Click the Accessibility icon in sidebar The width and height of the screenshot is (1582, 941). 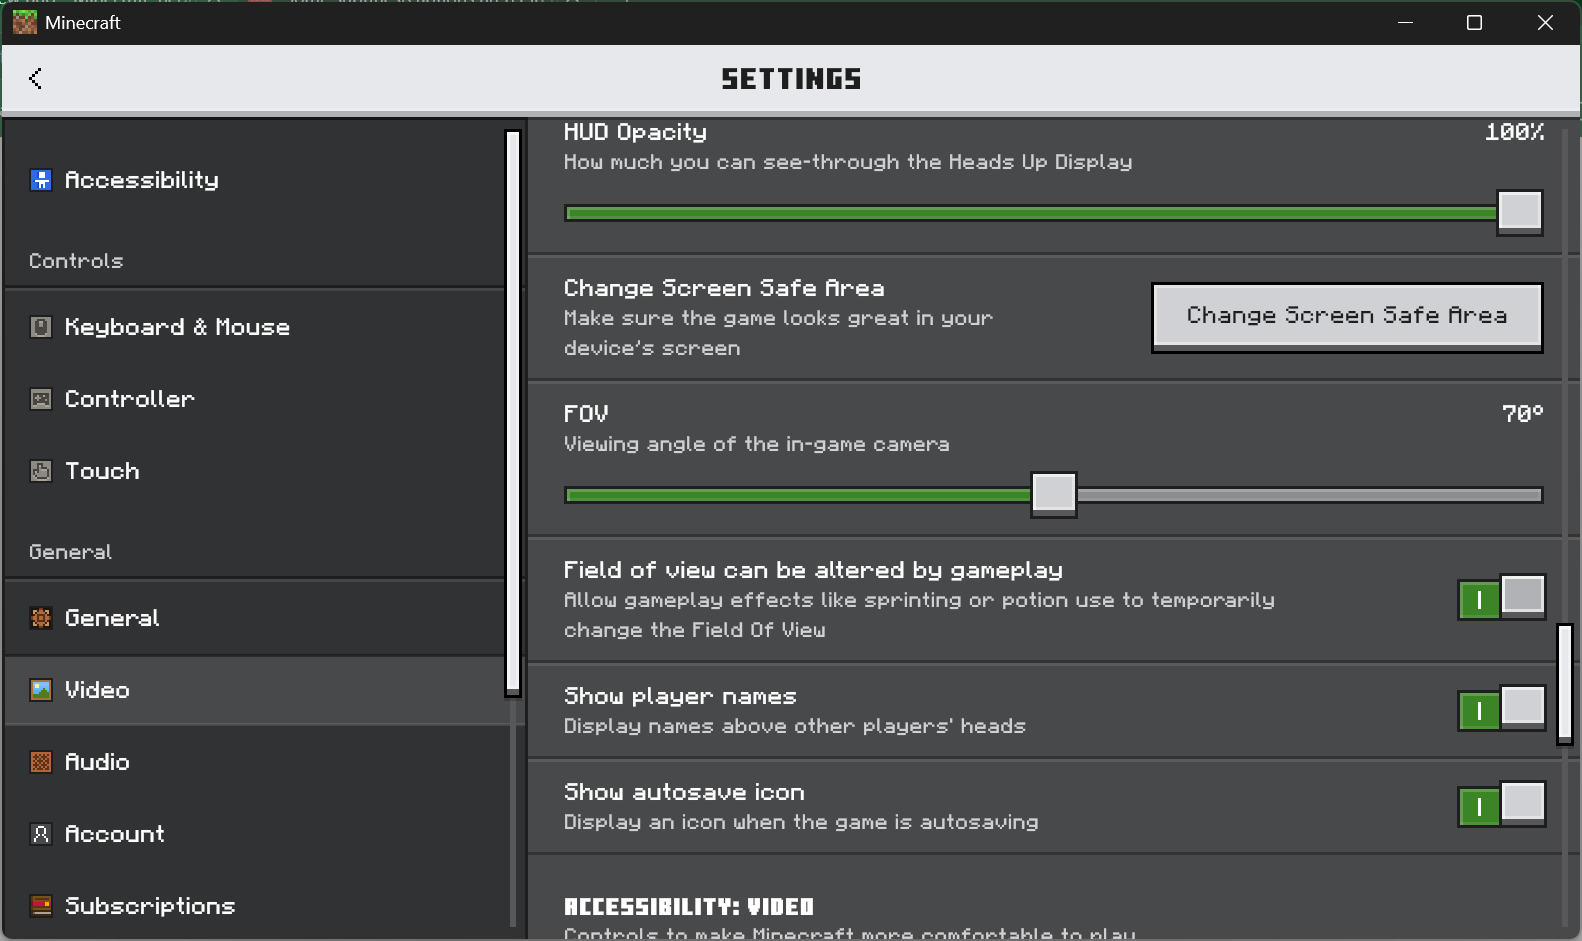(x=41, y=180)
